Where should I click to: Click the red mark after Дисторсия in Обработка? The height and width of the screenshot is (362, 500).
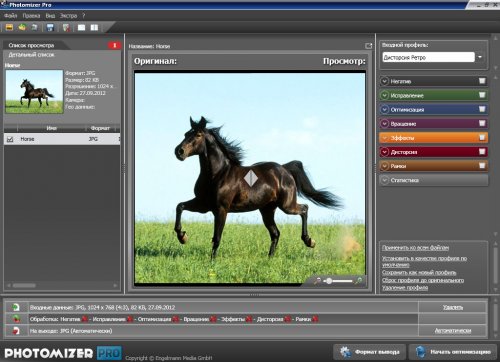click(288, 319)
